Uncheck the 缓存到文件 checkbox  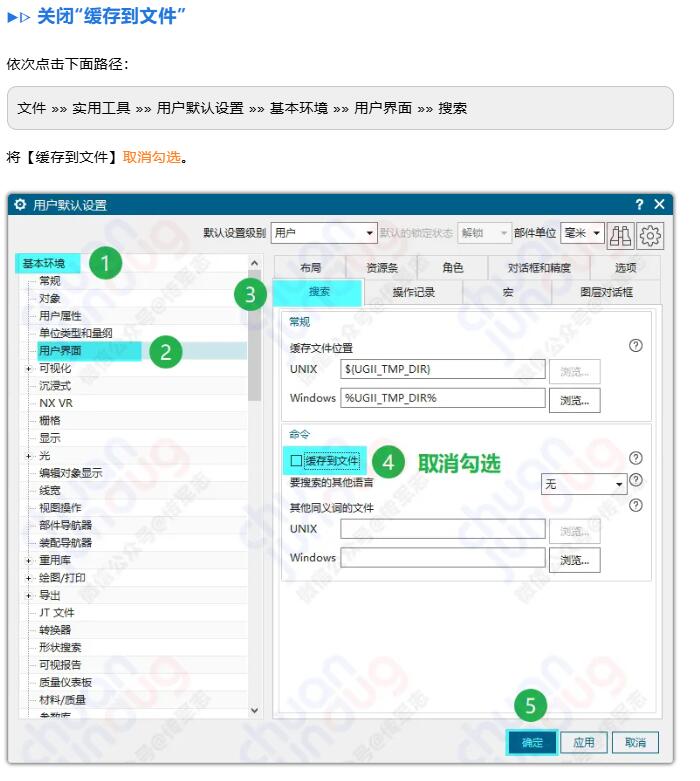tap(295, 461)
